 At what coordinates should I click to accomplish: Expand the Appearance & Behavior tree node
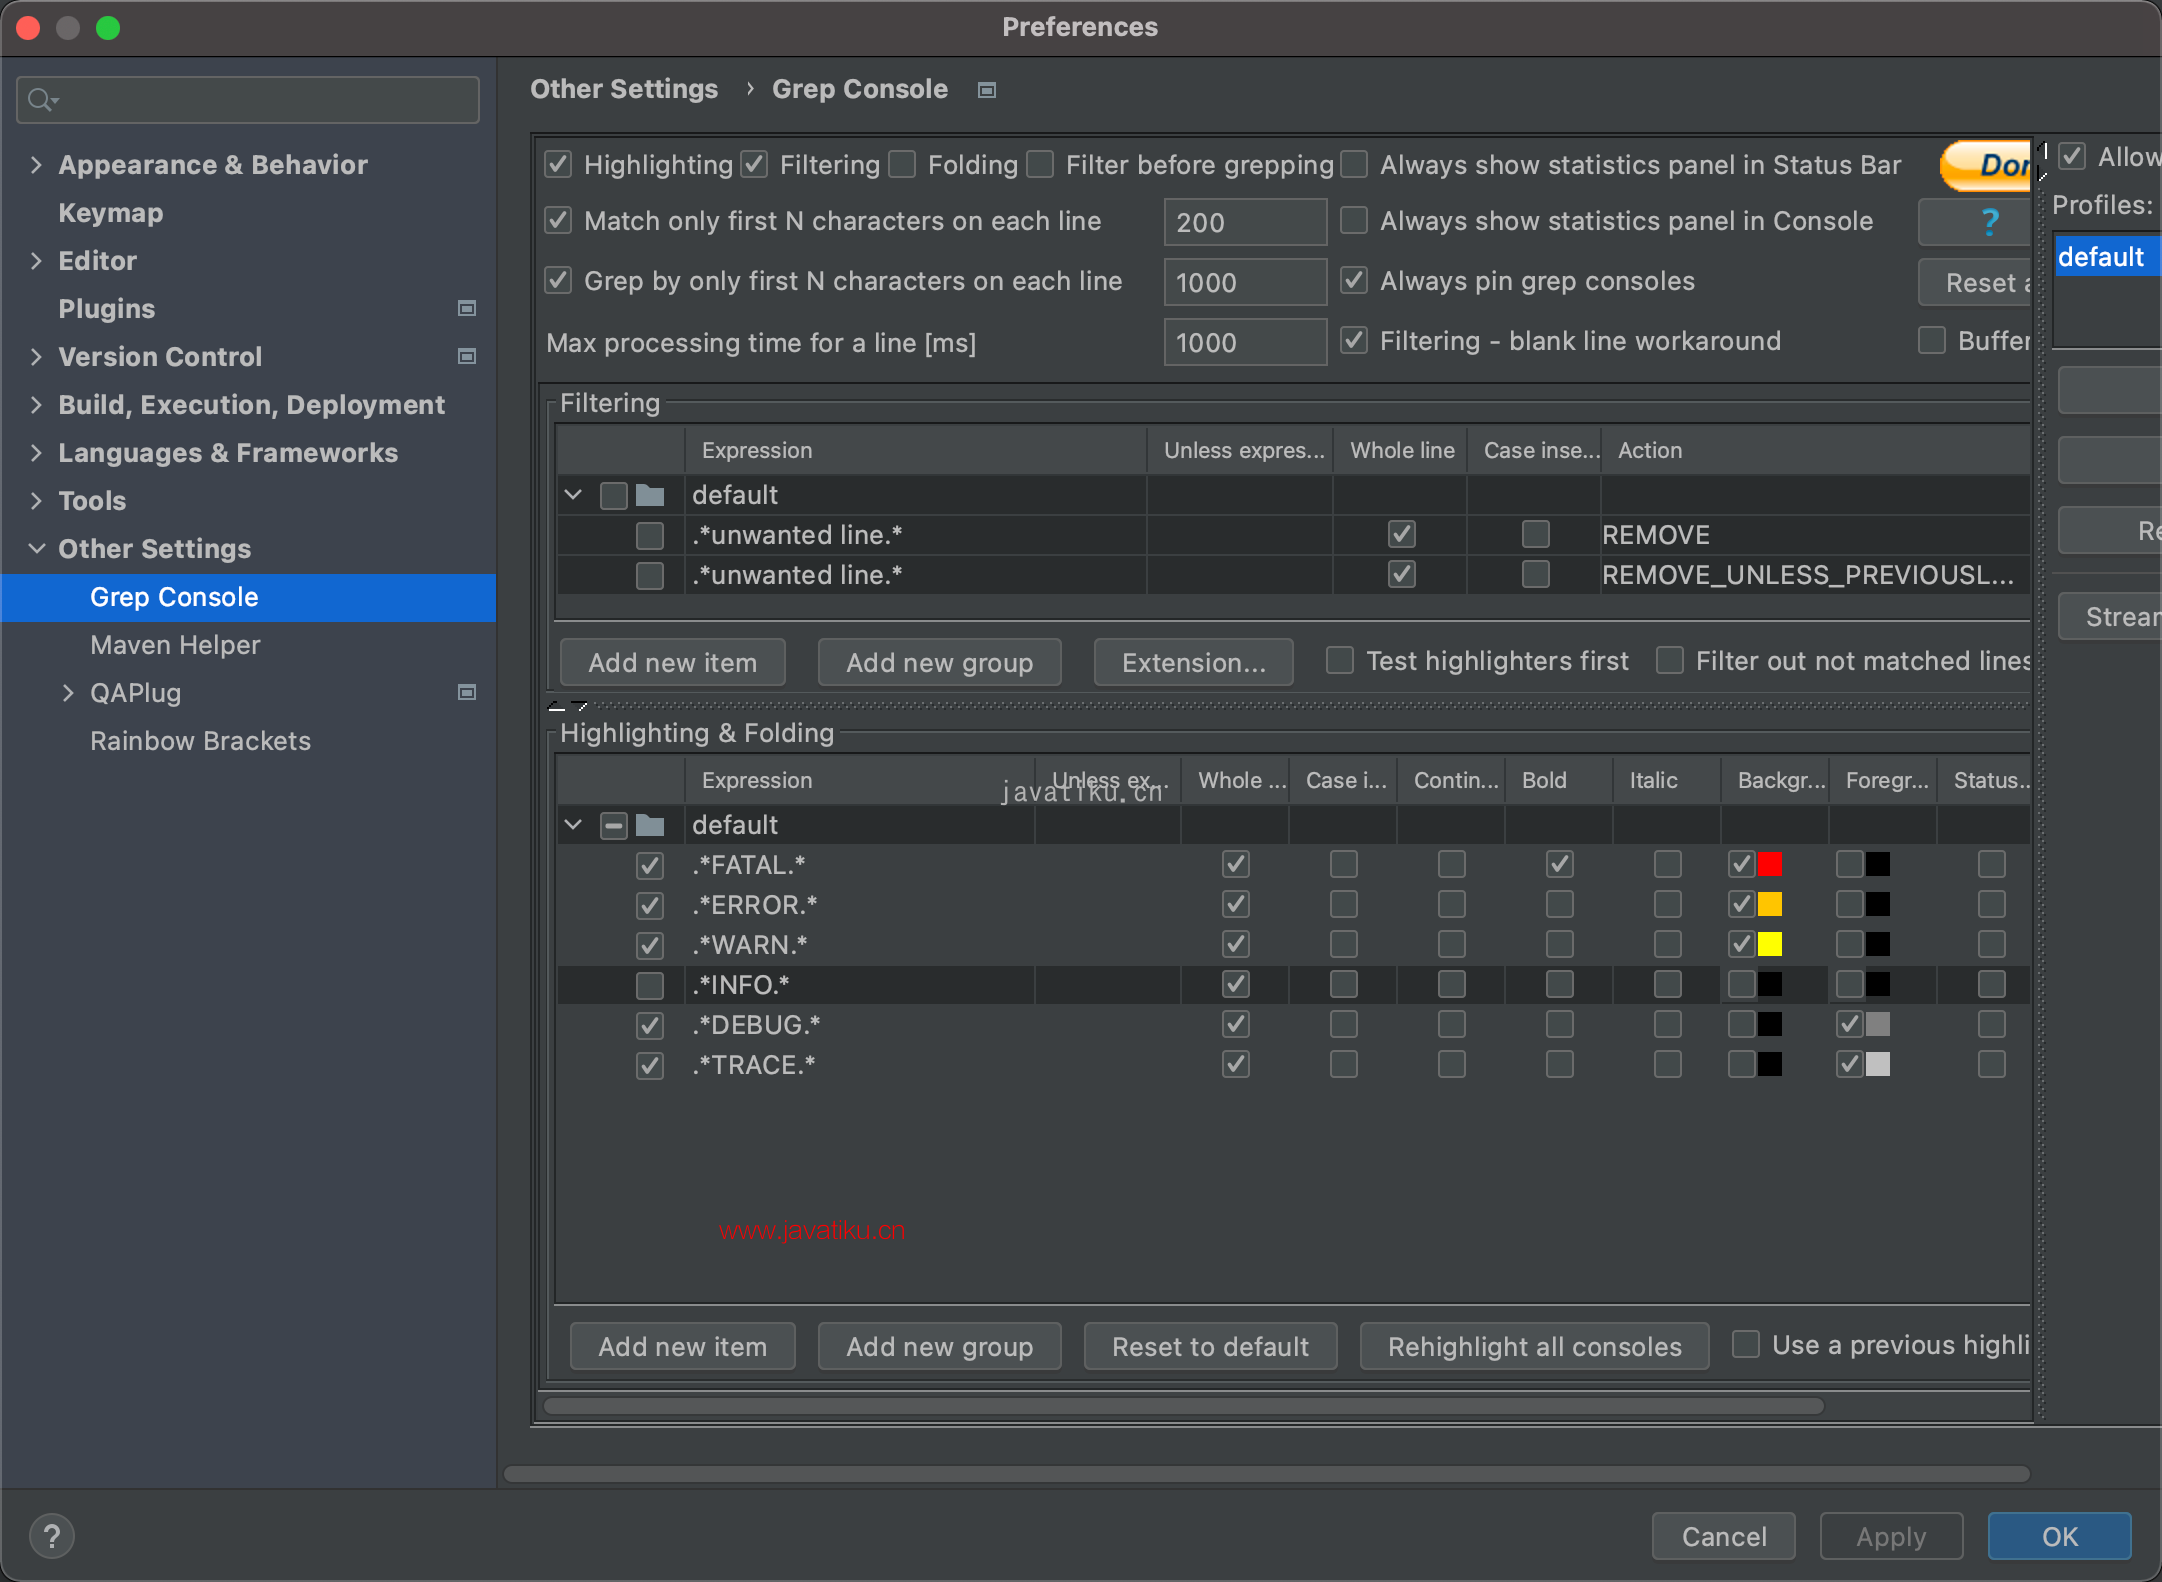pos(36,165)
